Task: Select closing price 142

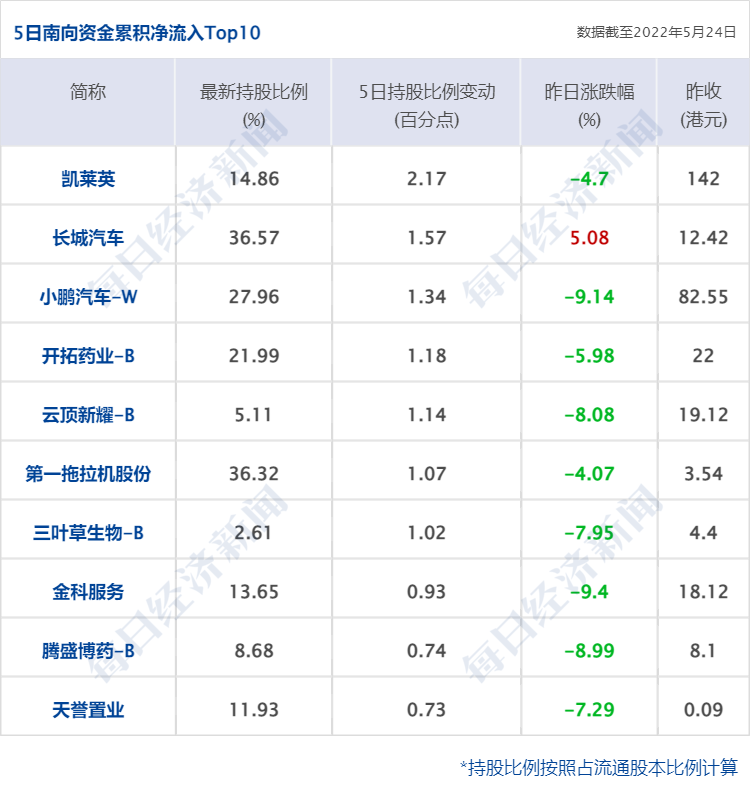Action: [703, 179]
